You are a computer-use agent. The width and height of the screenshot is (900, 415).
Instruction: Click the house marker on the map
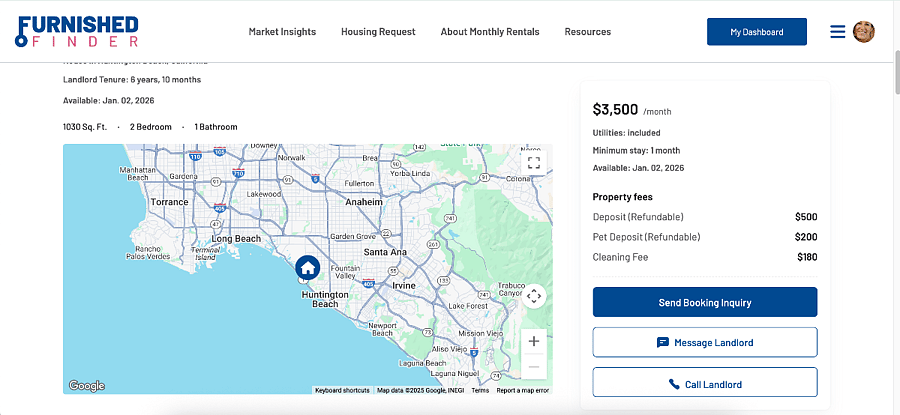(x=308, y=267)
